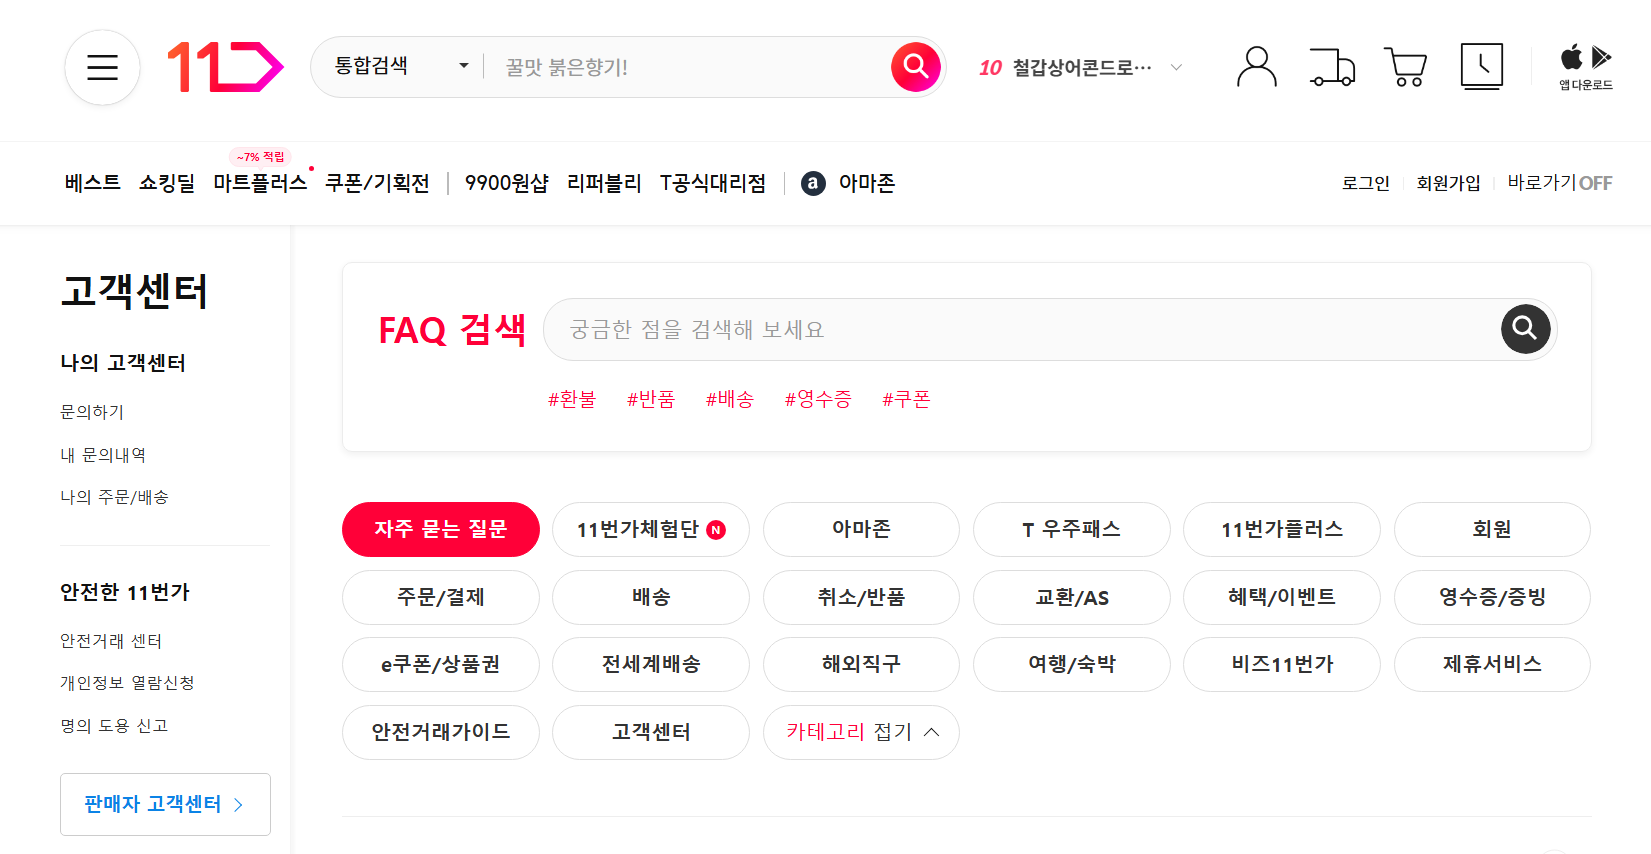The image size is (1651, 854).
Task: Open 개인정보 열람신청 in the sidebar
Action: click(x=127, y=683)
